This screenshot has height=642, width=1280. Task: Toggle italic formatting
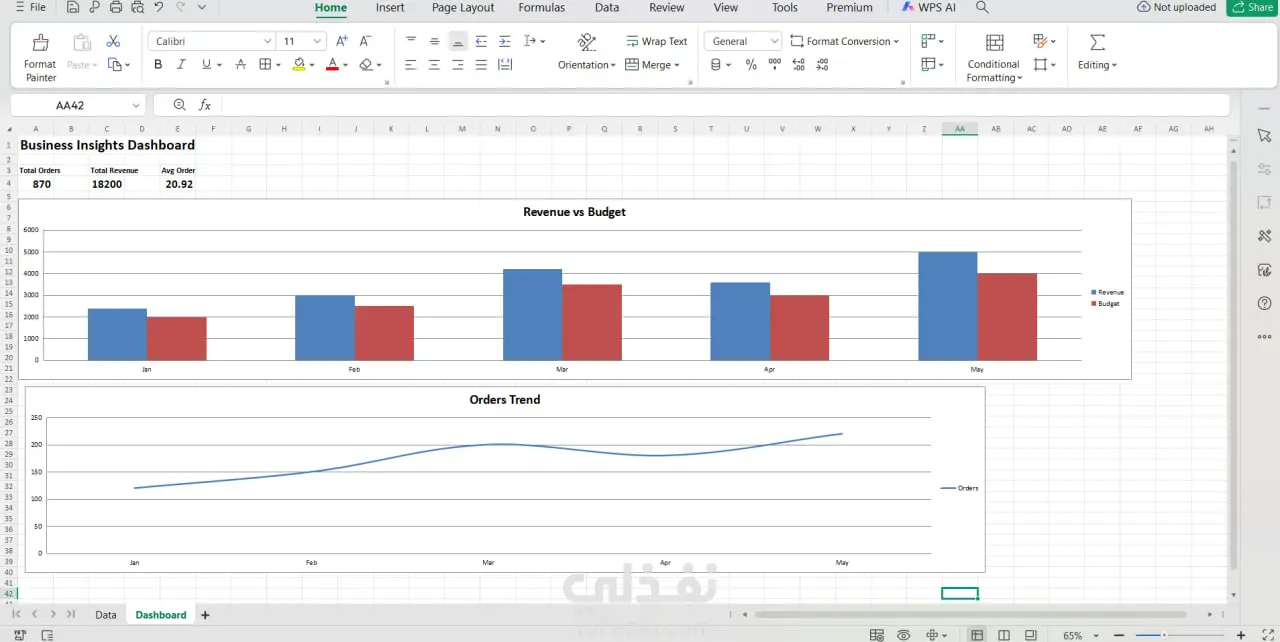point(181,65)
